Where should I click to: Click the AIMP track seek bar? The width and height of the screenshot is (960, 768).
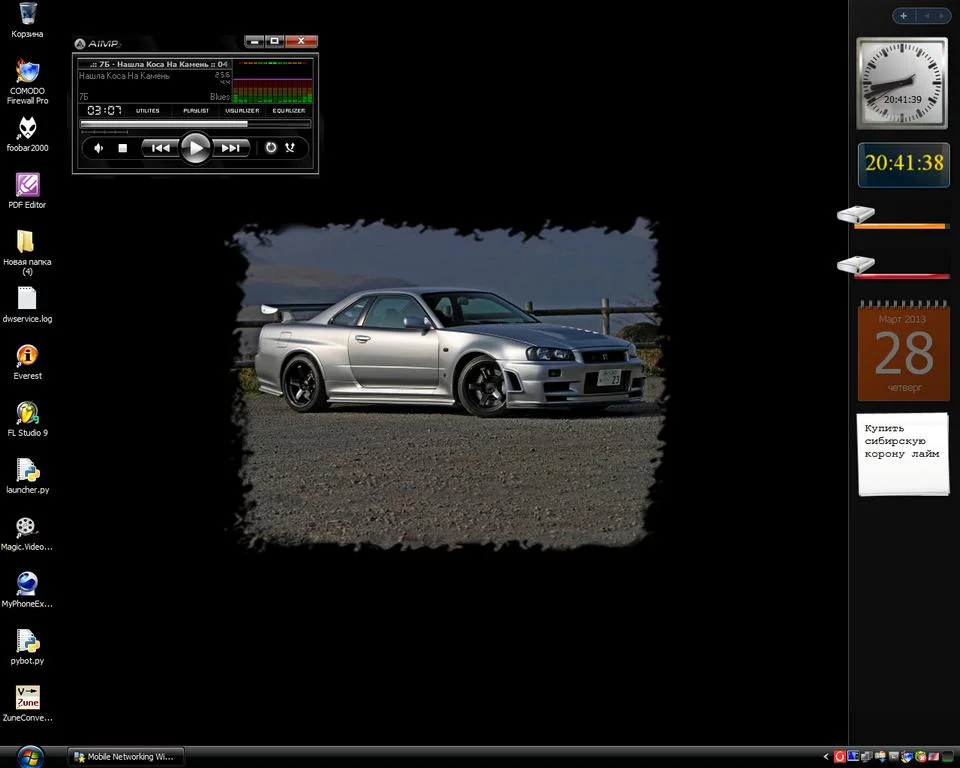click(x=195, y=124)
